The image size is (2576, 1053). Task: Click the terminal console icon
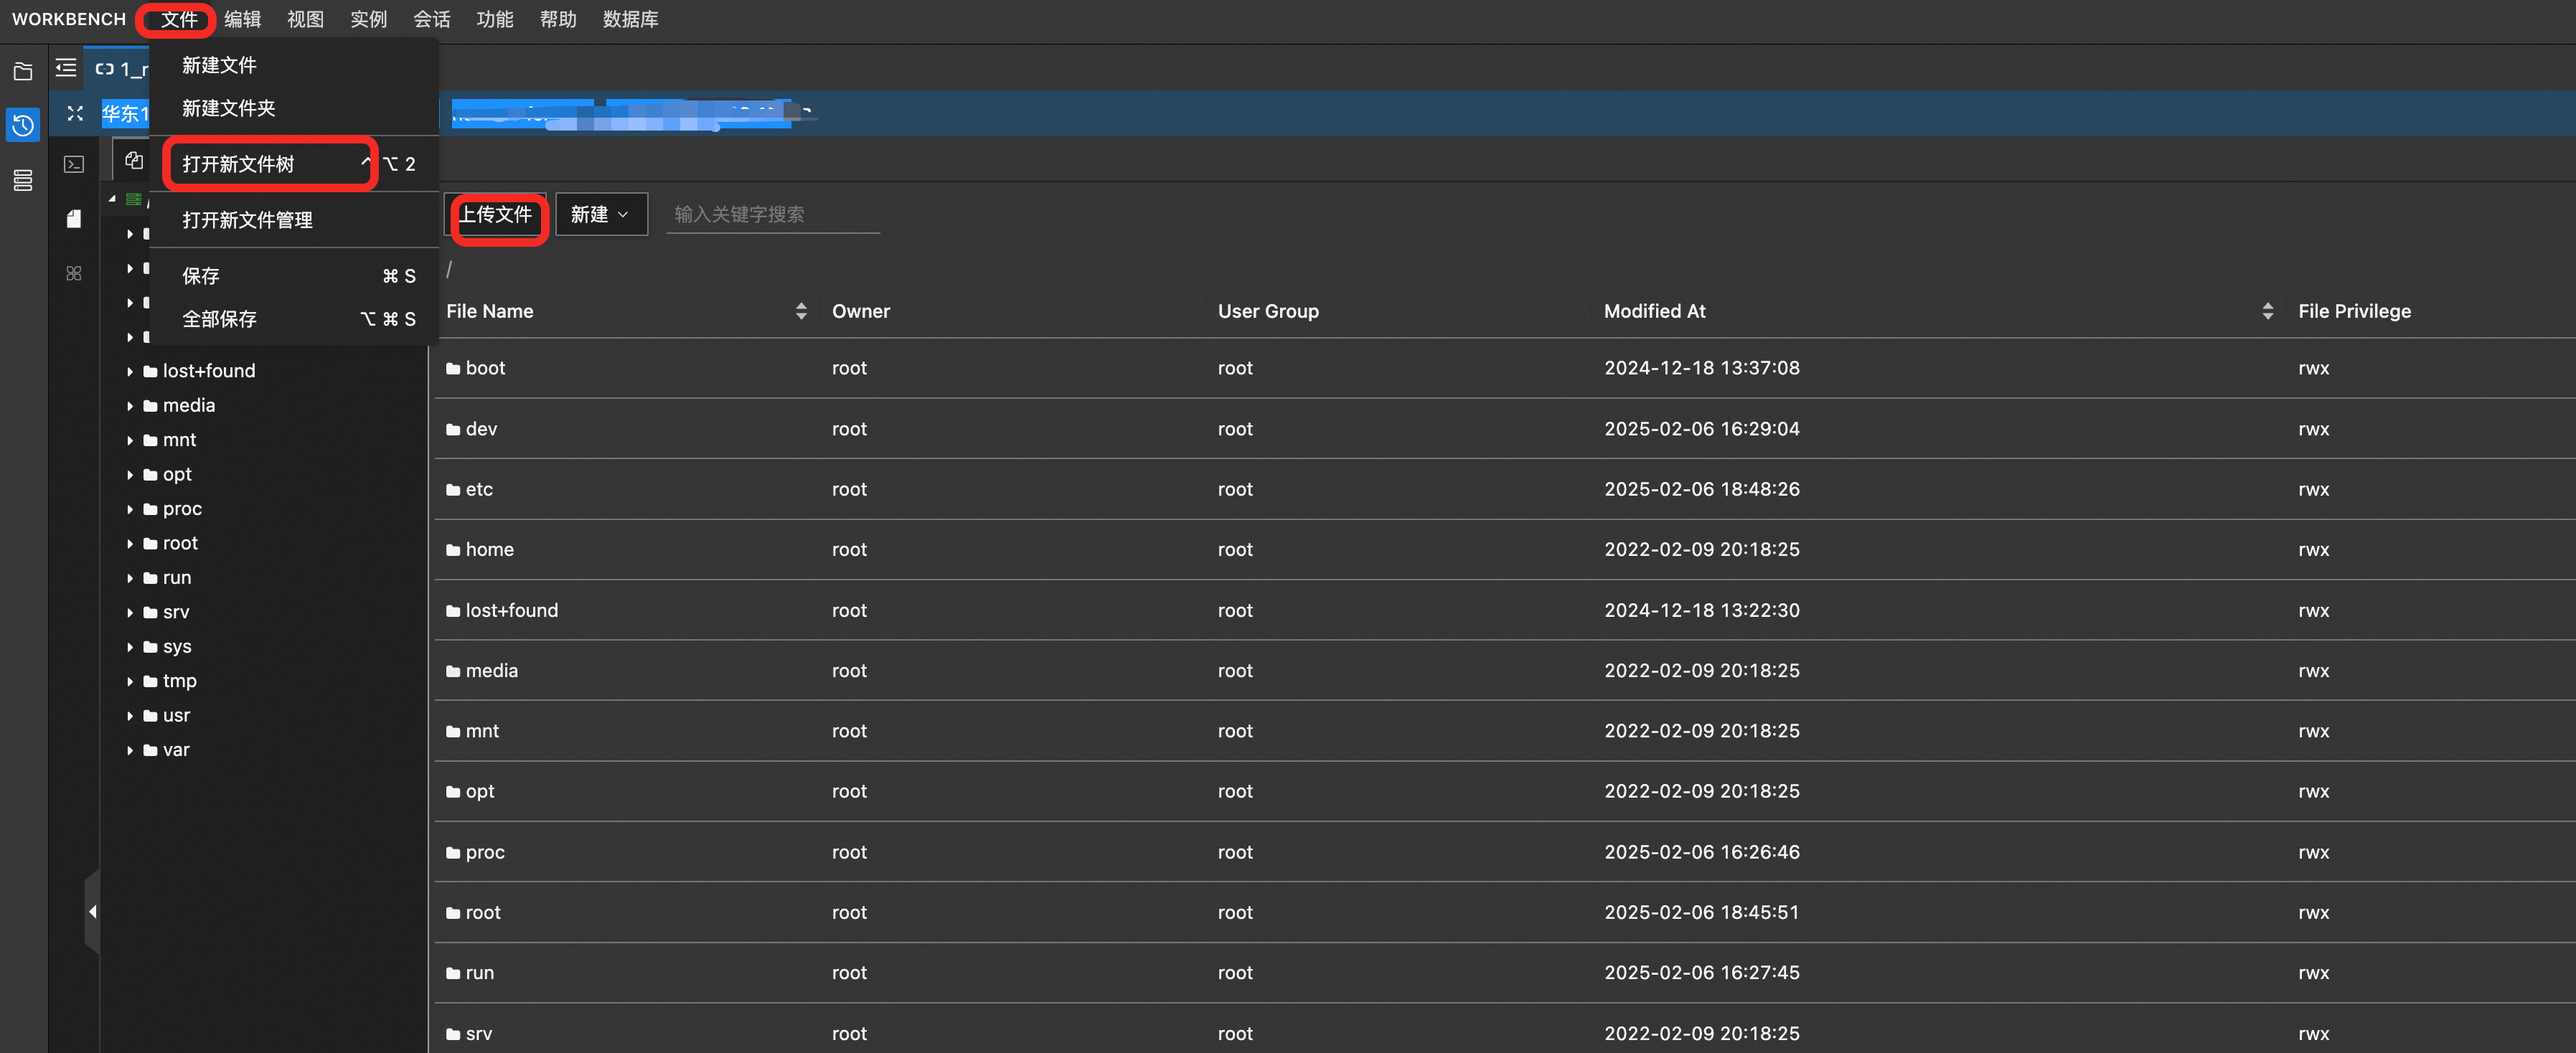[x=74, y=164]
